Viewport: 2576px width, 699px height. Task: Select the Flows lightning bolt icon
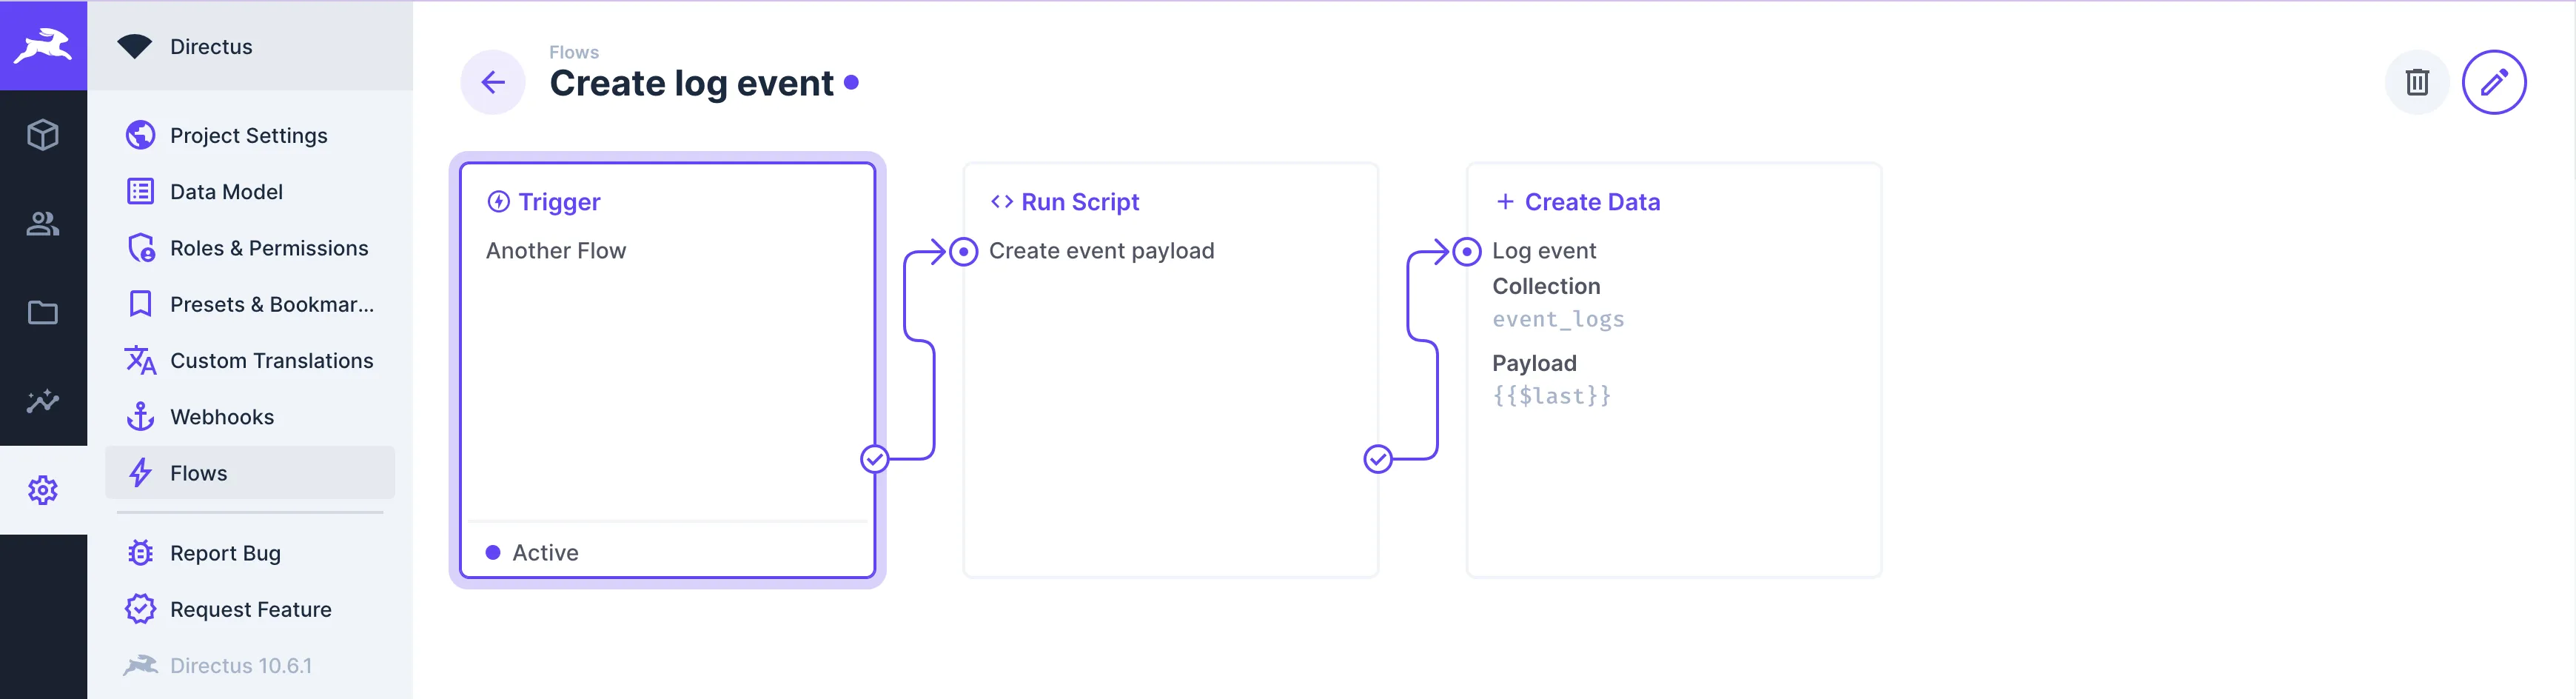(141, 472)
